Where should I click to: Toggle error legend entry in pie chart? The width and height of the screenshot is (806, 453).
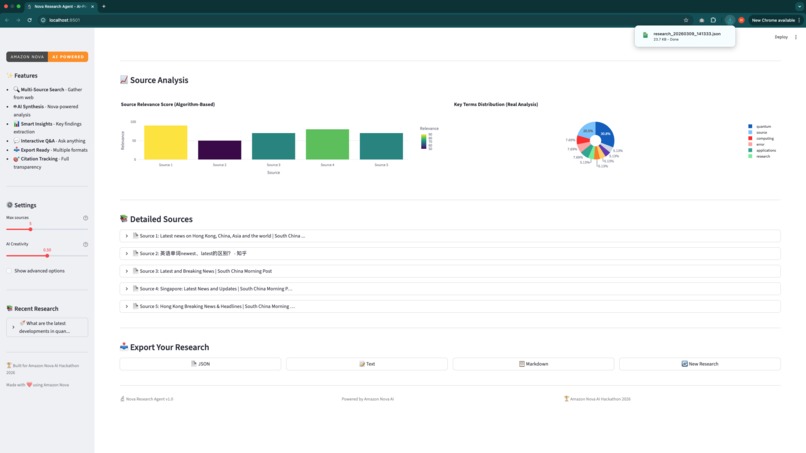tap(757, 144)
